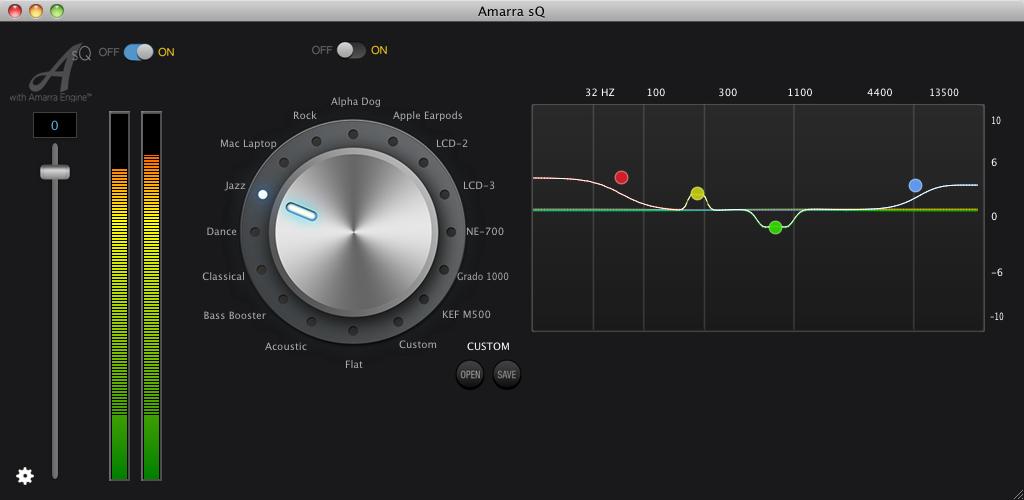Click the active Jazz preset dot

(x=263, y=195)
